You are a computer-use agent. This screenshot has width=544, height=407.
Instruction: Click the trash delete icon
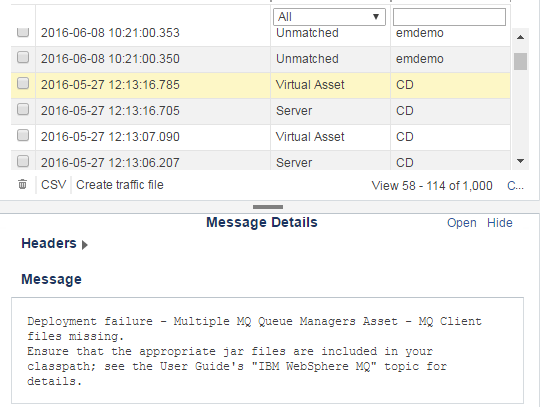click(x=23, y=184)
